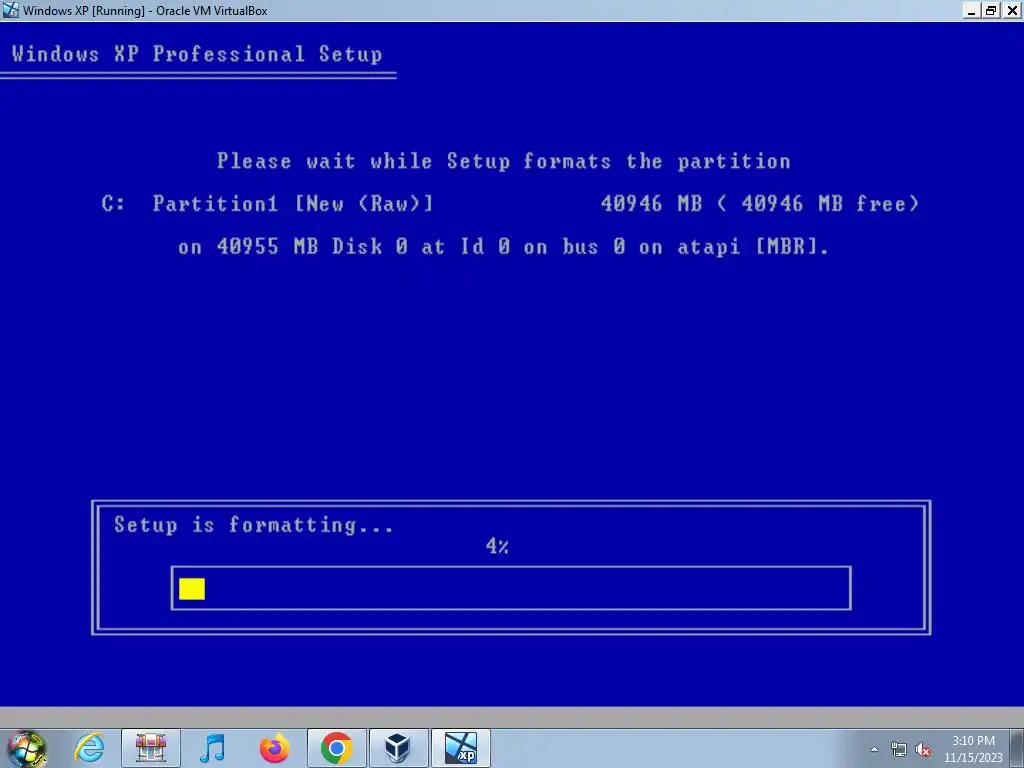Show hidden system tray icons arrow
This screenshot has height=768, width=1024.
[x=874, y=749]
